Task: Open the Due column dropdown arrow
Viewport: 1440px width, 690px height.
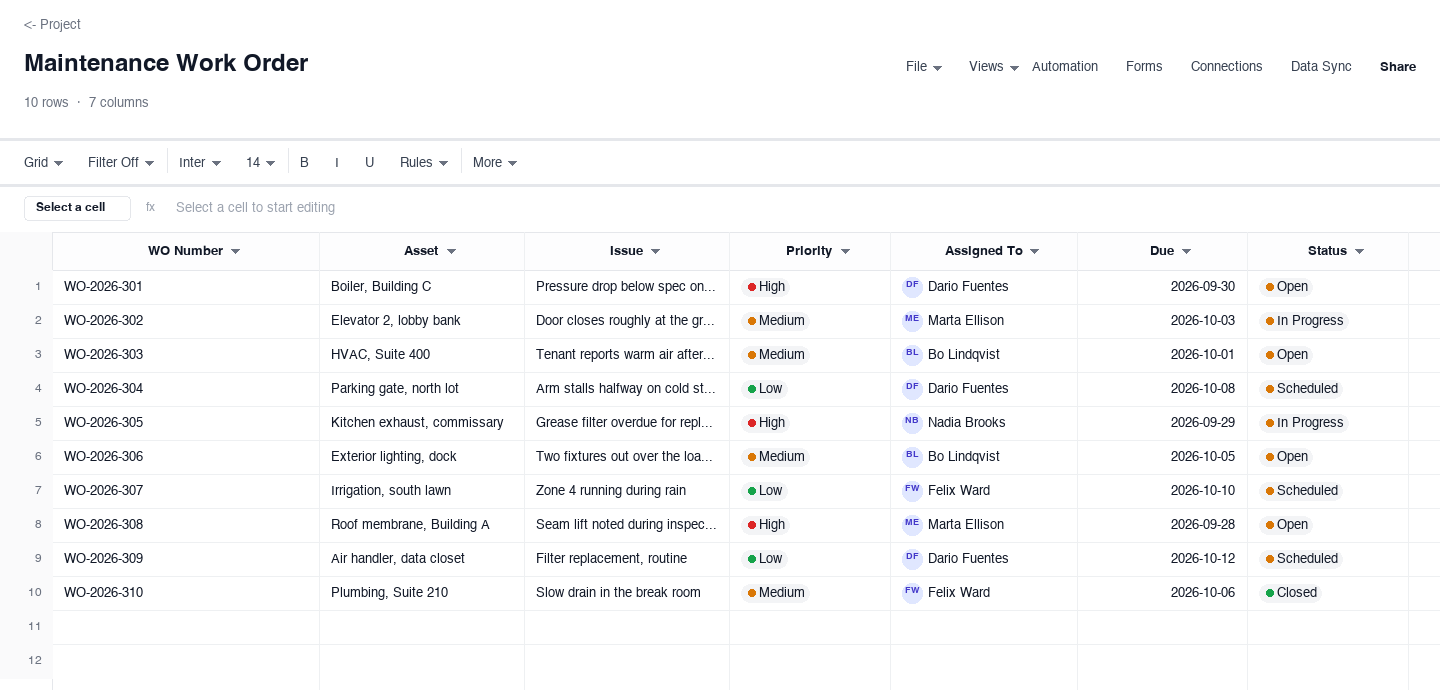Action: 1186,252
